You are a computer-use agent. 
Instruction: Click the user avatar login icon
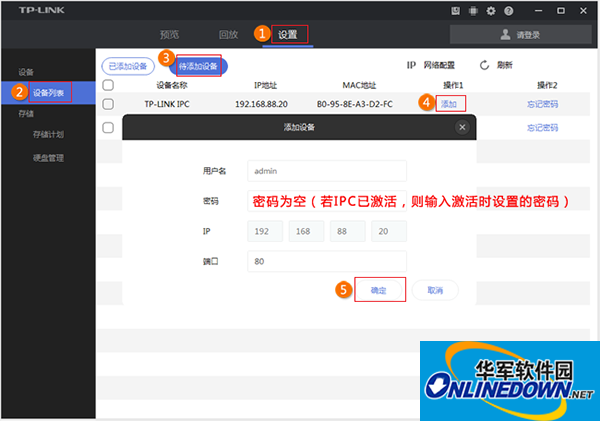pos(505,34)
